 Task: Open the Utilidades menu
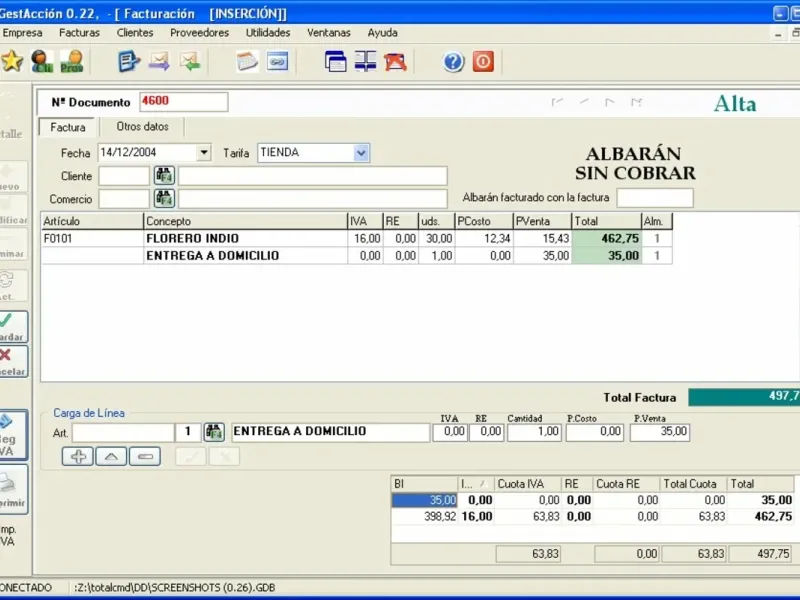268,33
